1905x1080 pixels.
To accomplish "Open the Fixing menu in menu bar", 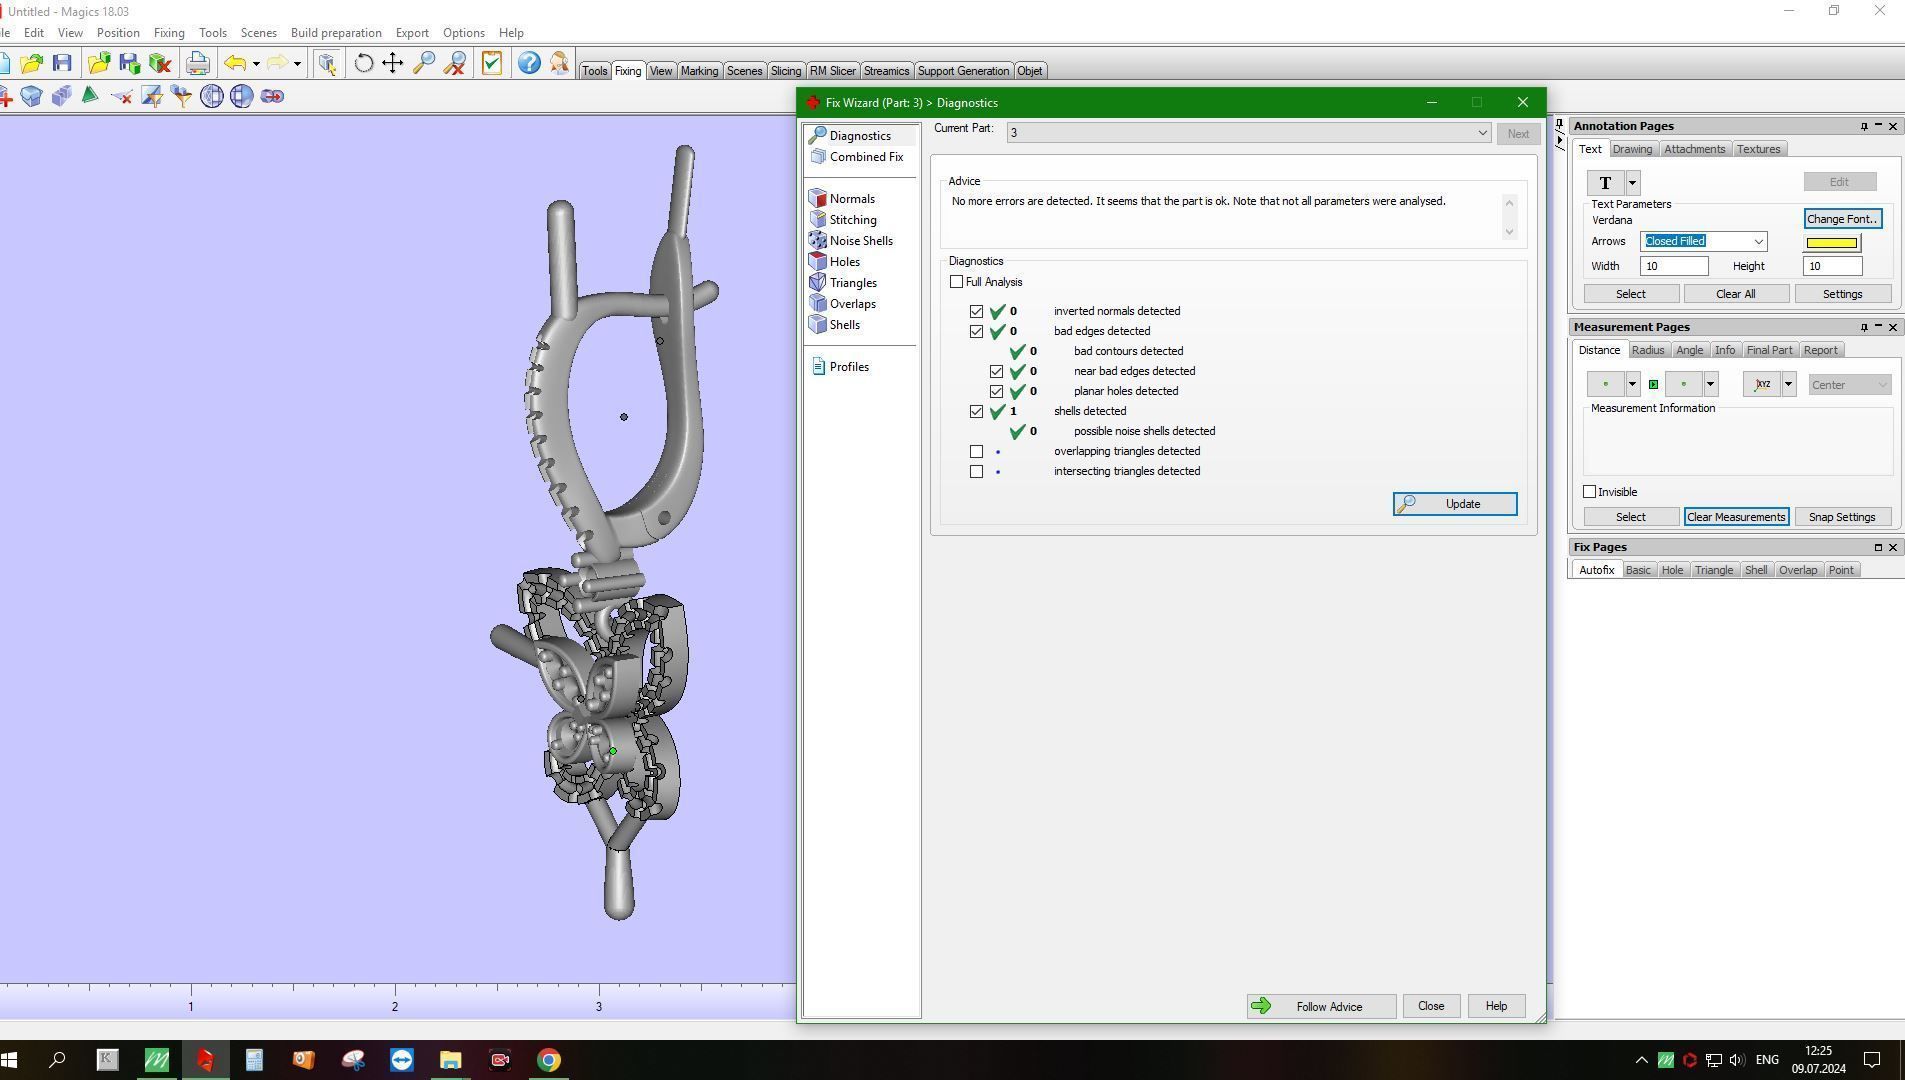I will pyautogui.click(x=169, y=33).
